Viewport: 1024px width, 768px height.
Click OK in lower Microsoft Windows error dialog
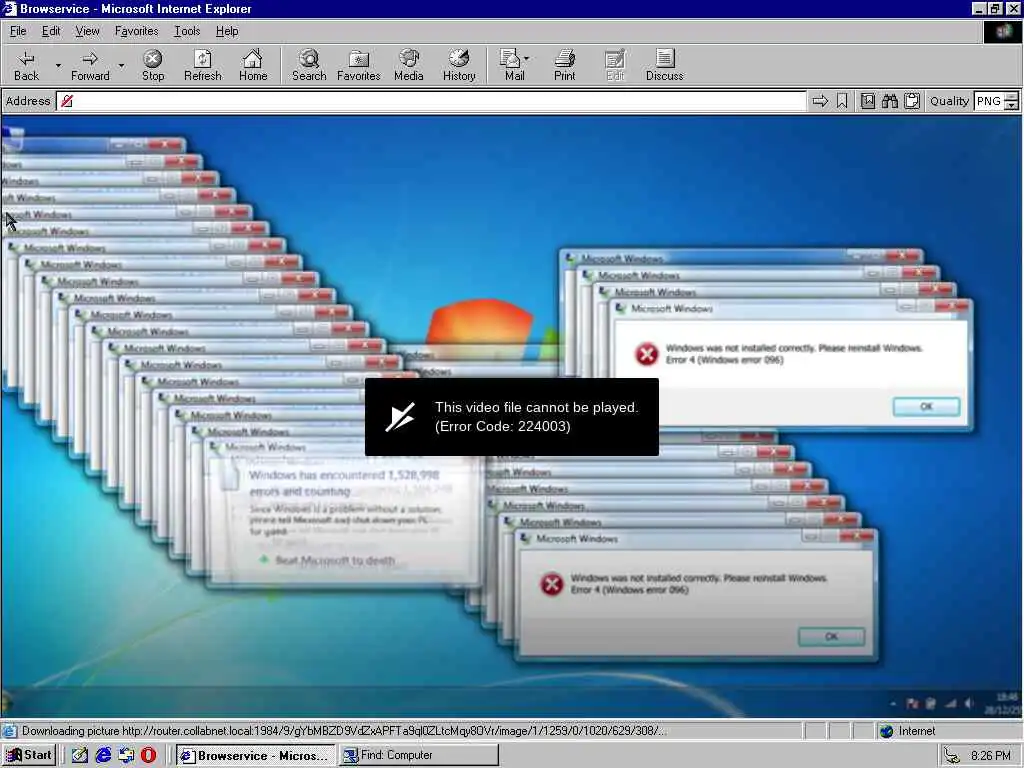[x=831, y=636]
